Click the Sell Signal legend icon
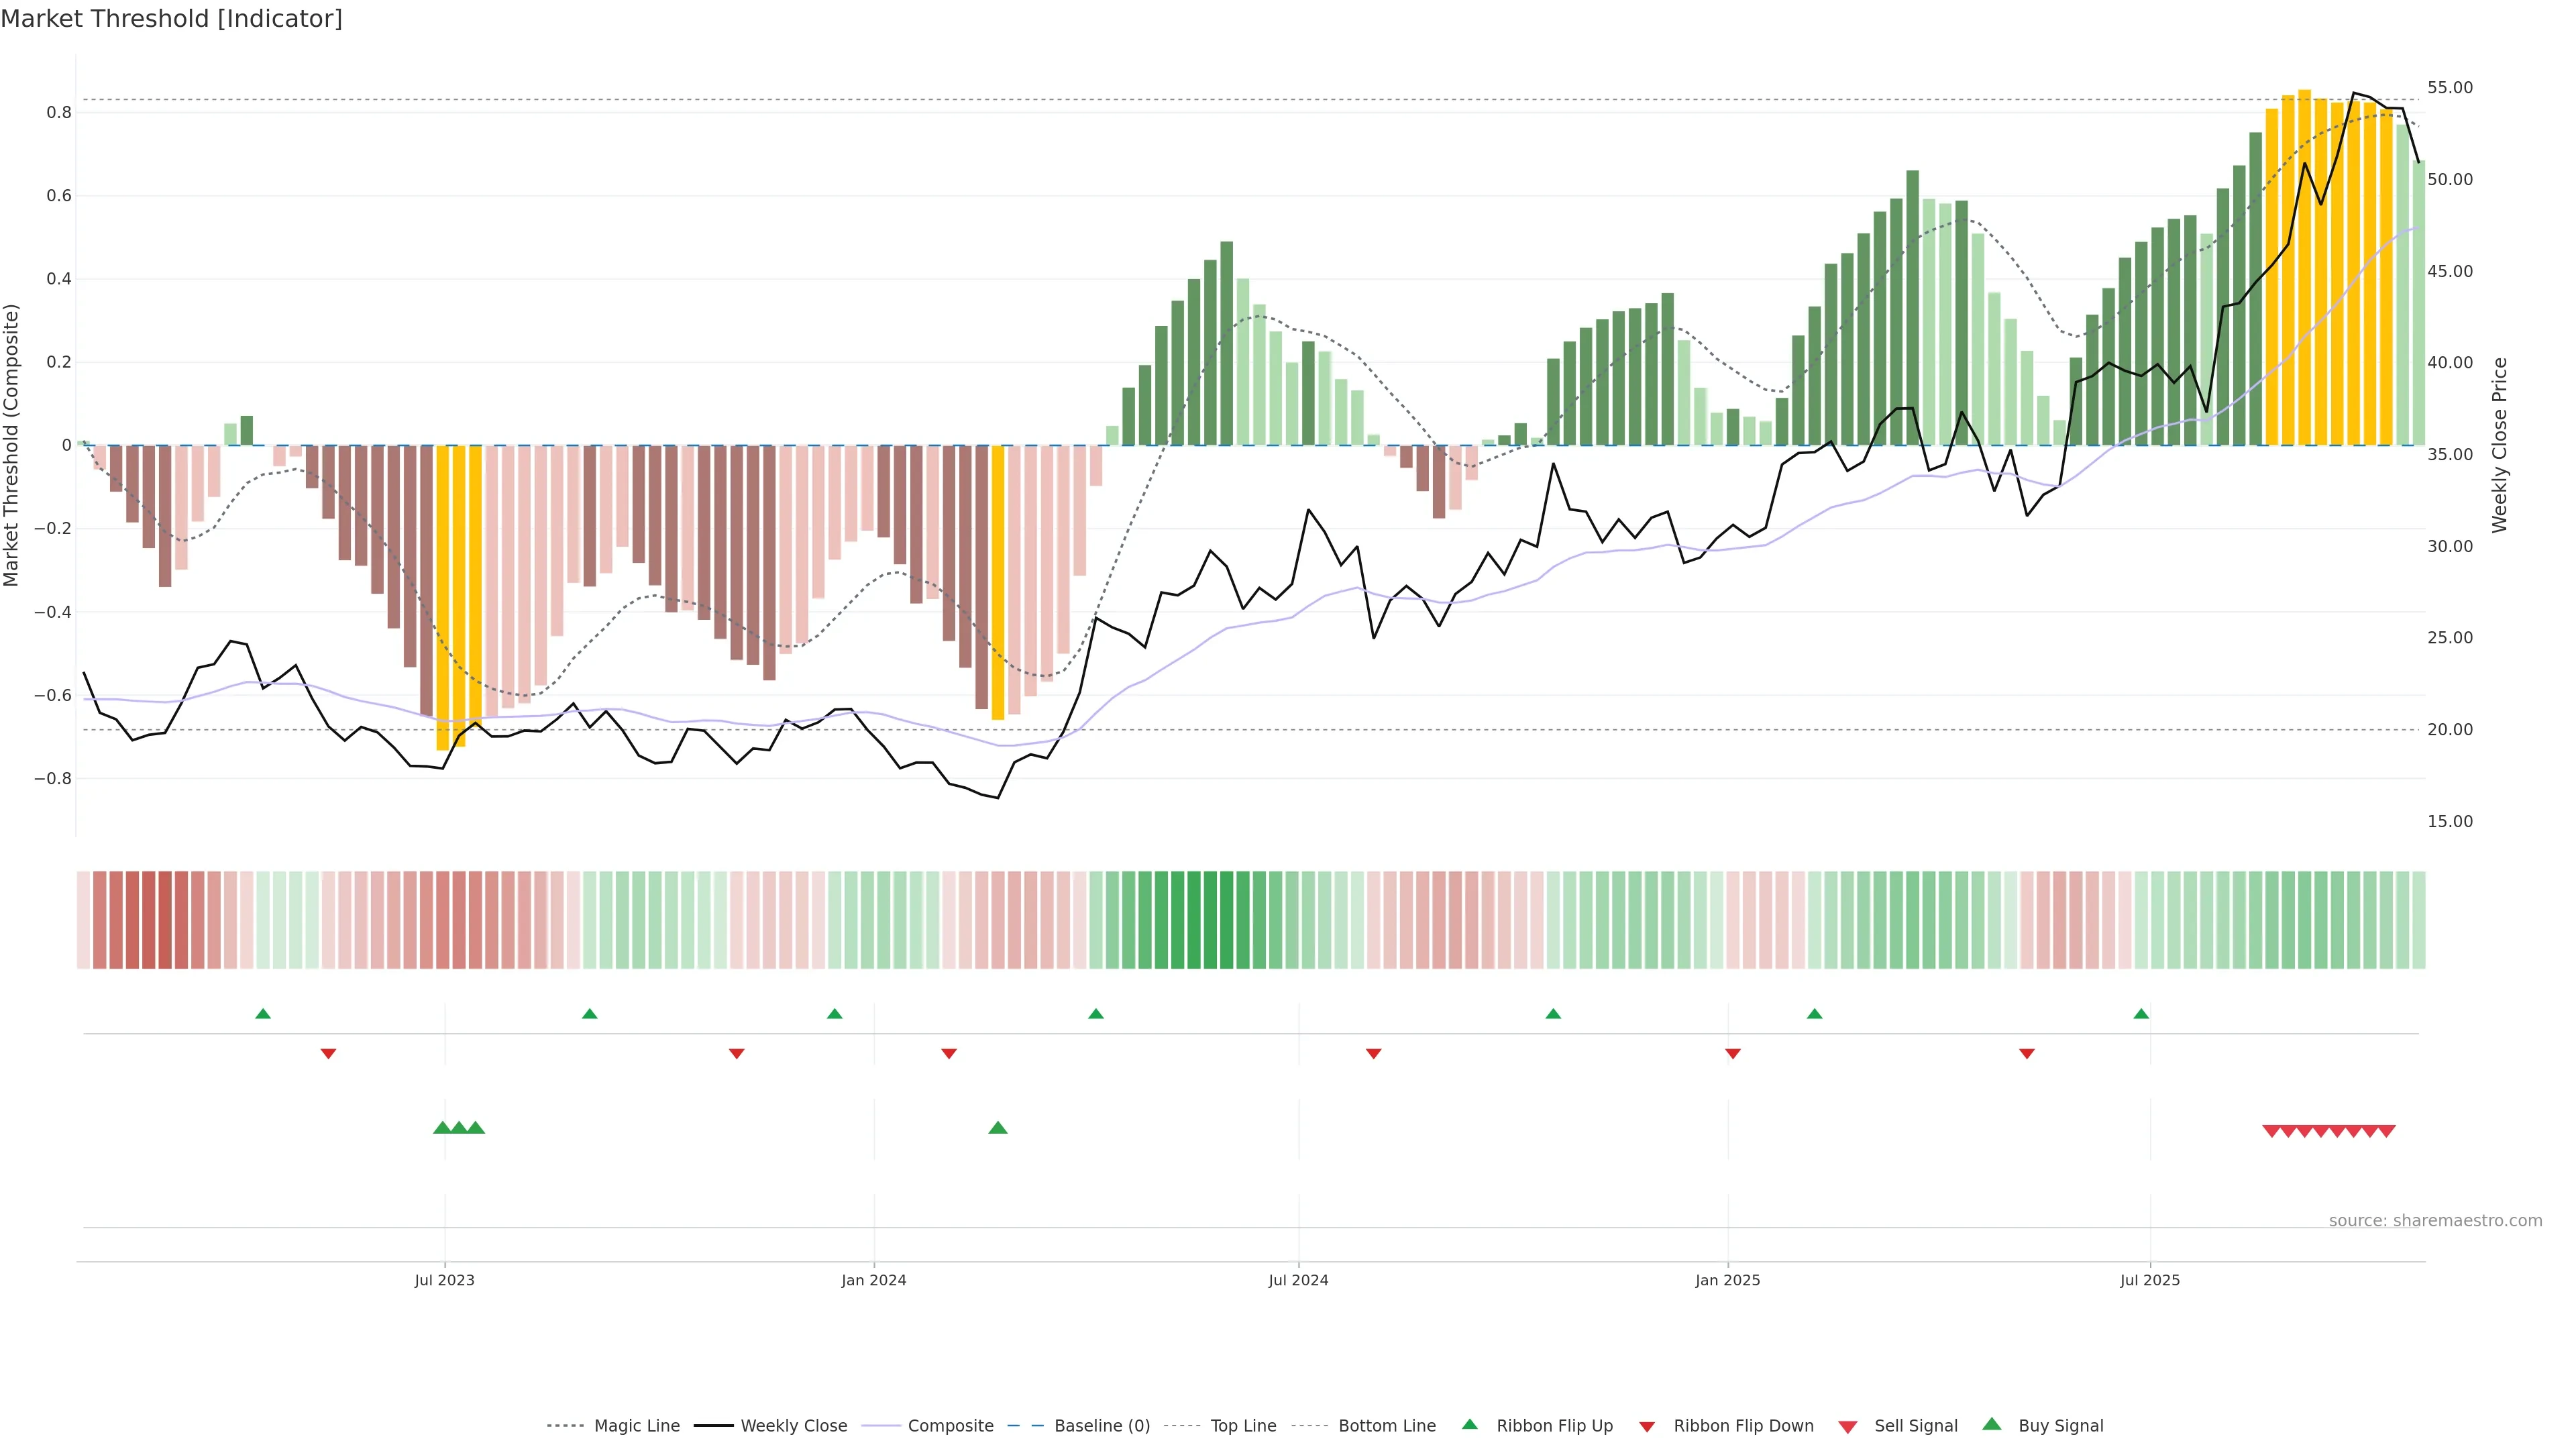 1848,1426
